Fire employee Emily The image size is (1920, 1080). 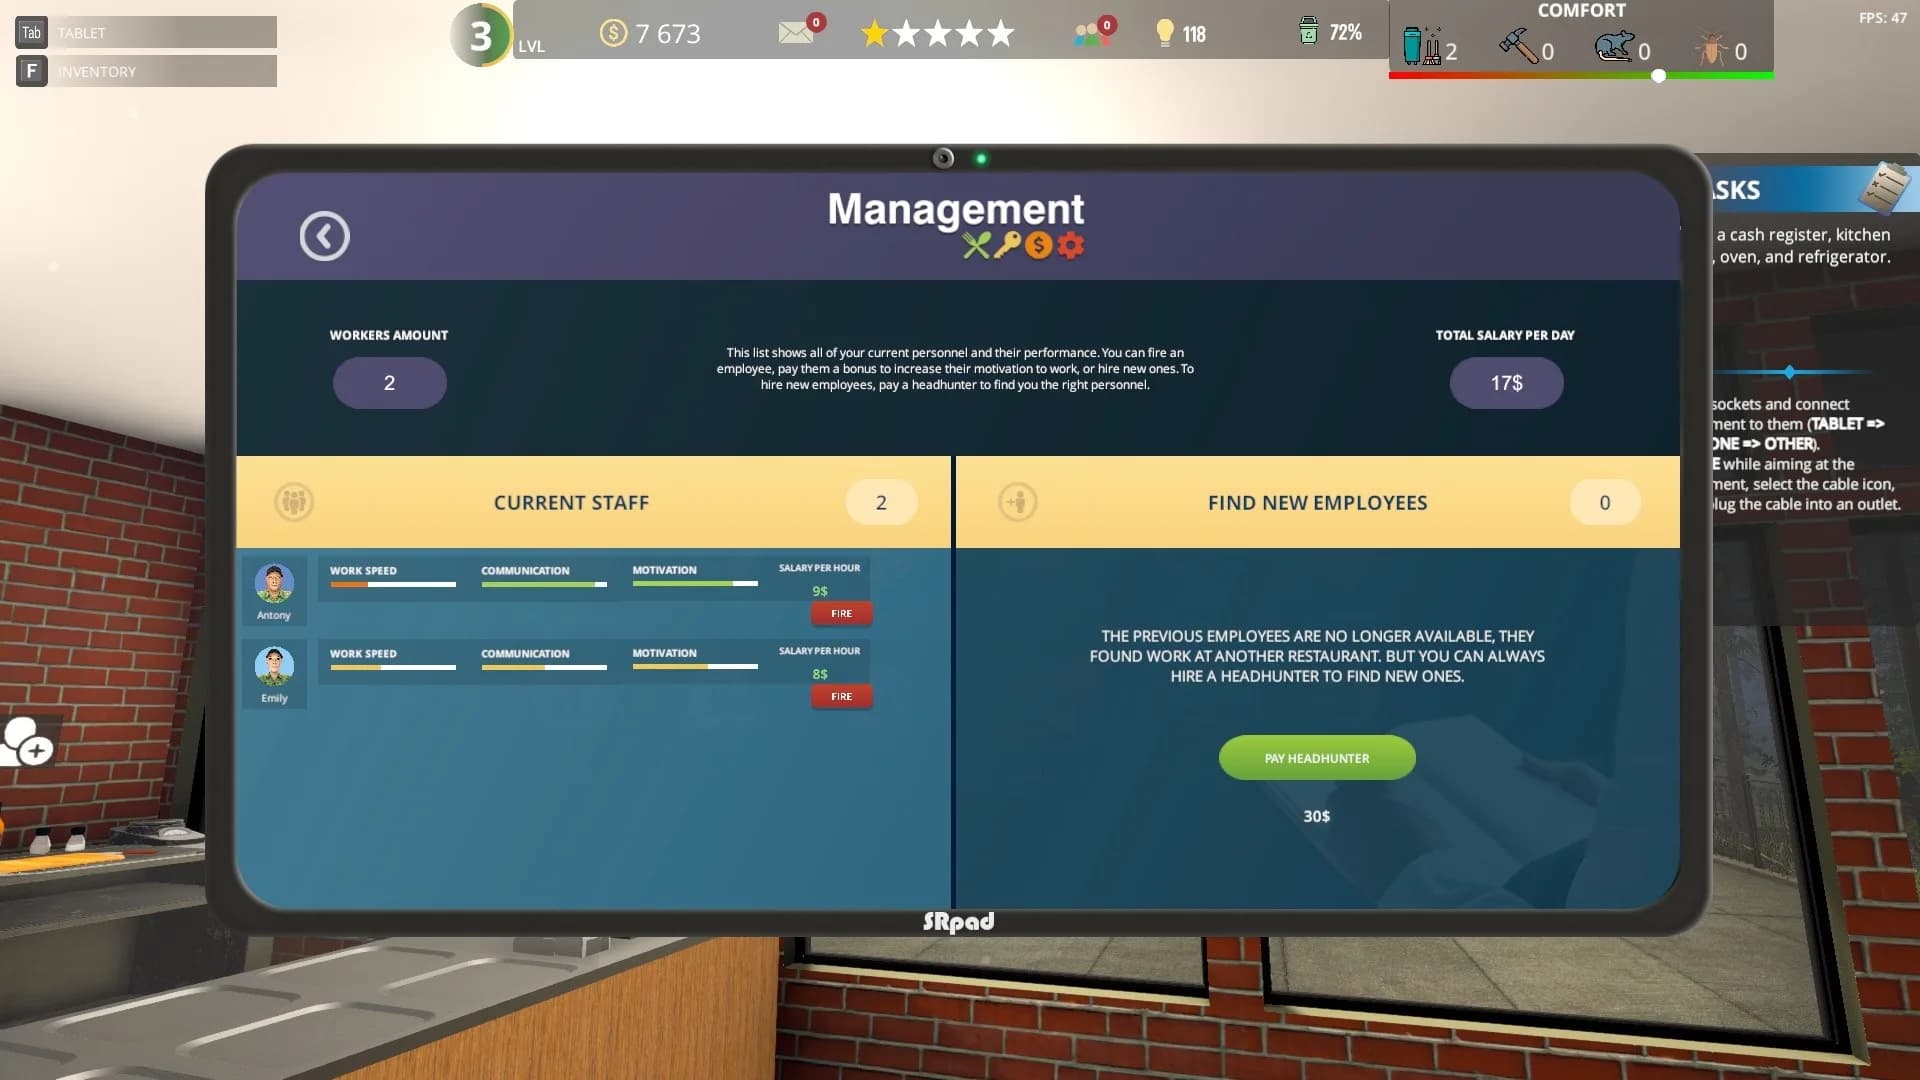coord(841,696)
